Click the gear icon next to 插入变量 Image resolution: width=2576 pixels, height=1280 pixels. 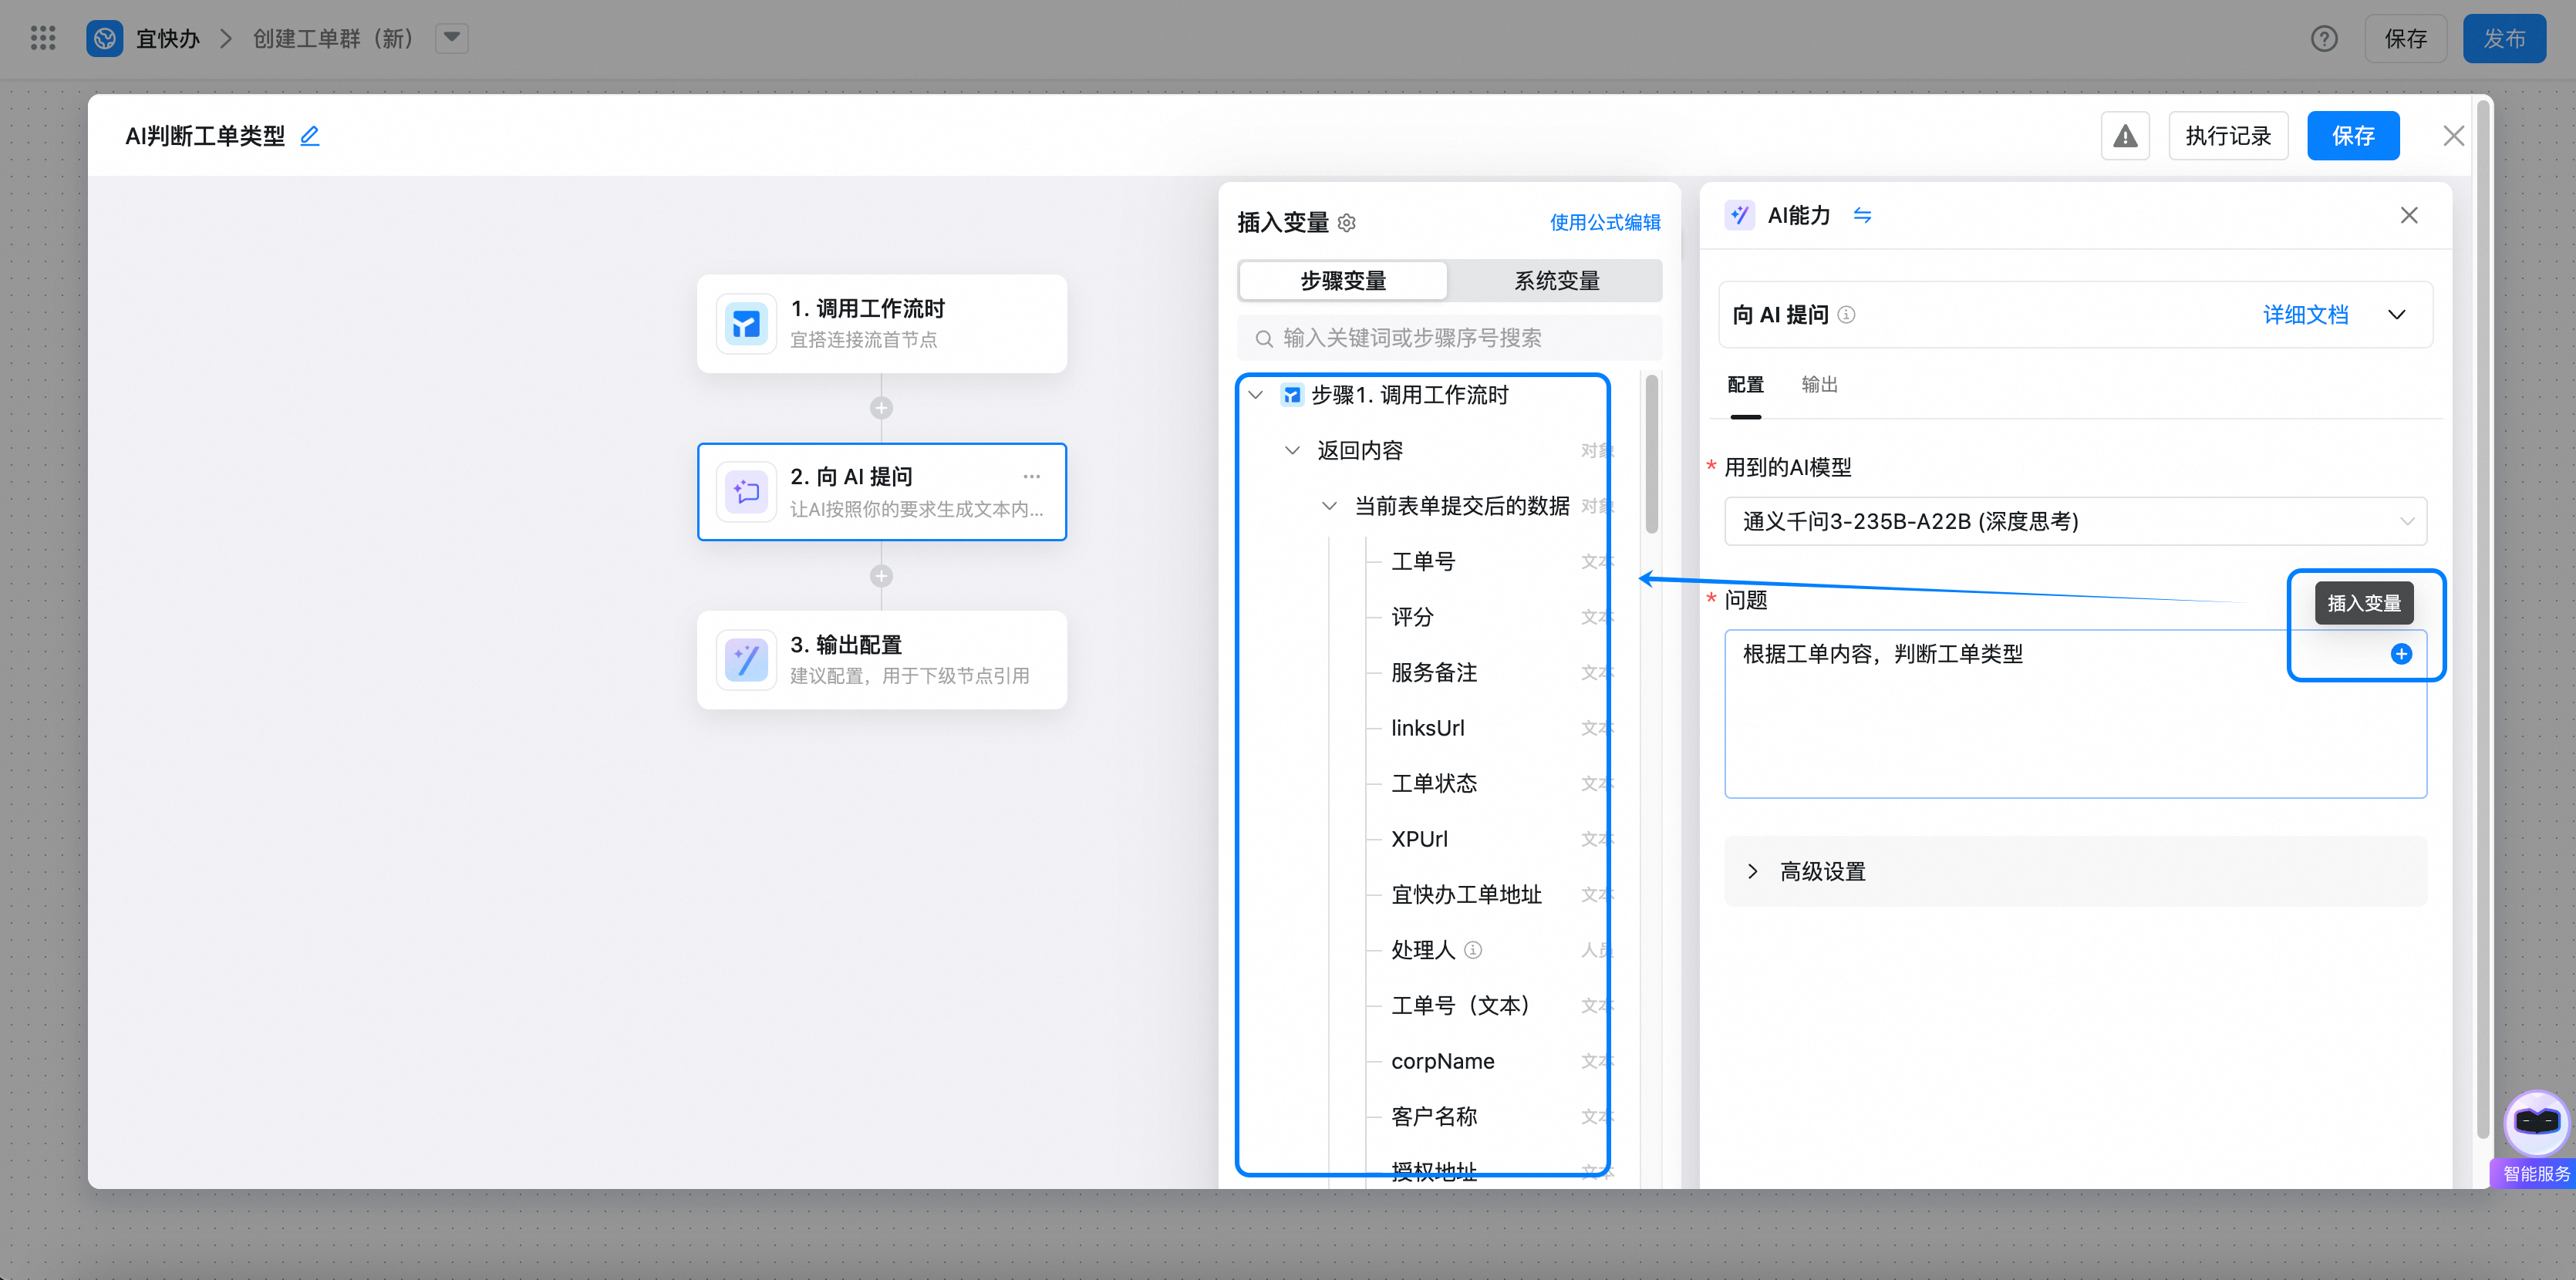(1347, 223)
